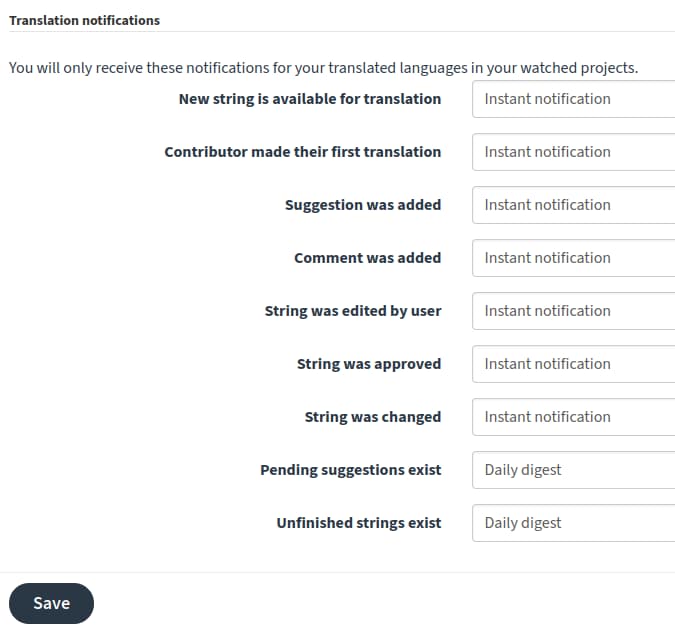
Task: Click 'New string is available for translation' label
Action: (x=309, y=99)
